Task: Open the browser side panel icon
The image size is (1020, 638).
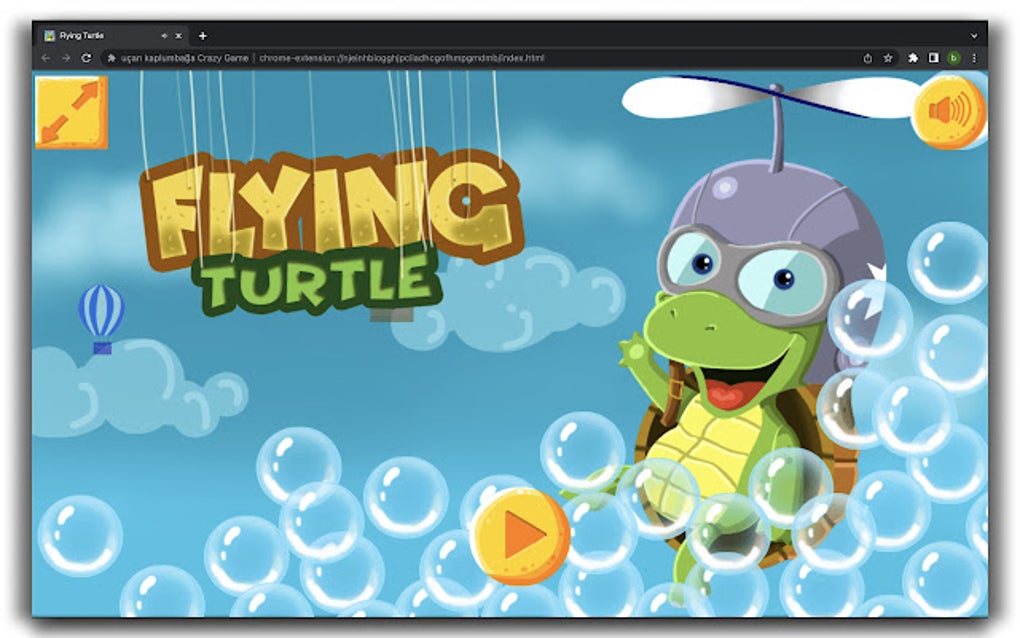Action: pyautogui.click(x=933, y=58)
